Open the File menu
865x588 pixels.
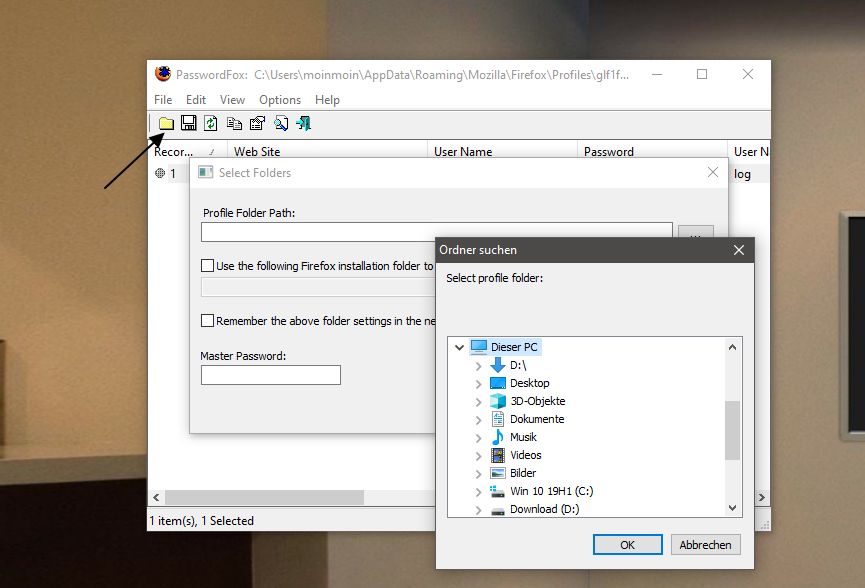163,100
